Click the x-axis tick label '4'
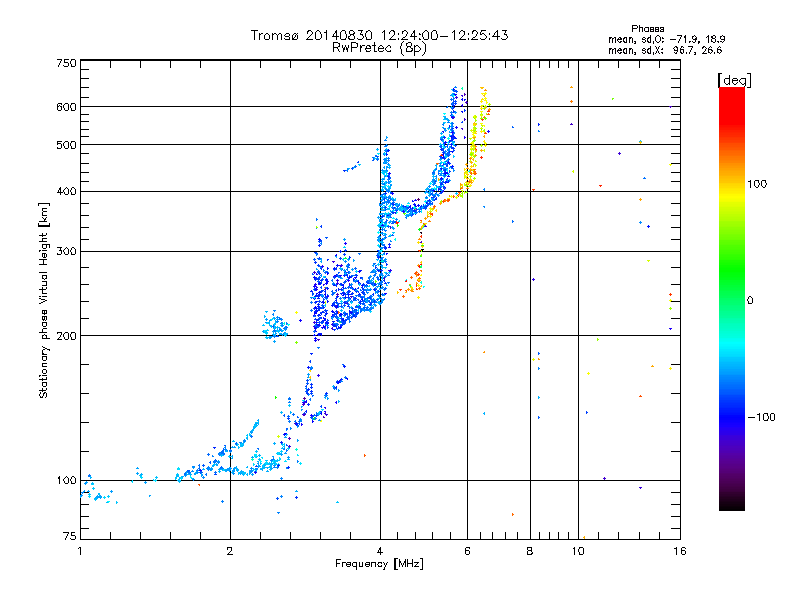 tap(380, 551)
